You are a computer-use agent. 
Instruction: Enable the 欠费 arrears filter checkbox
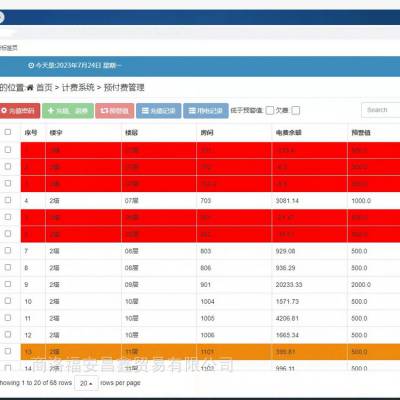296,111
